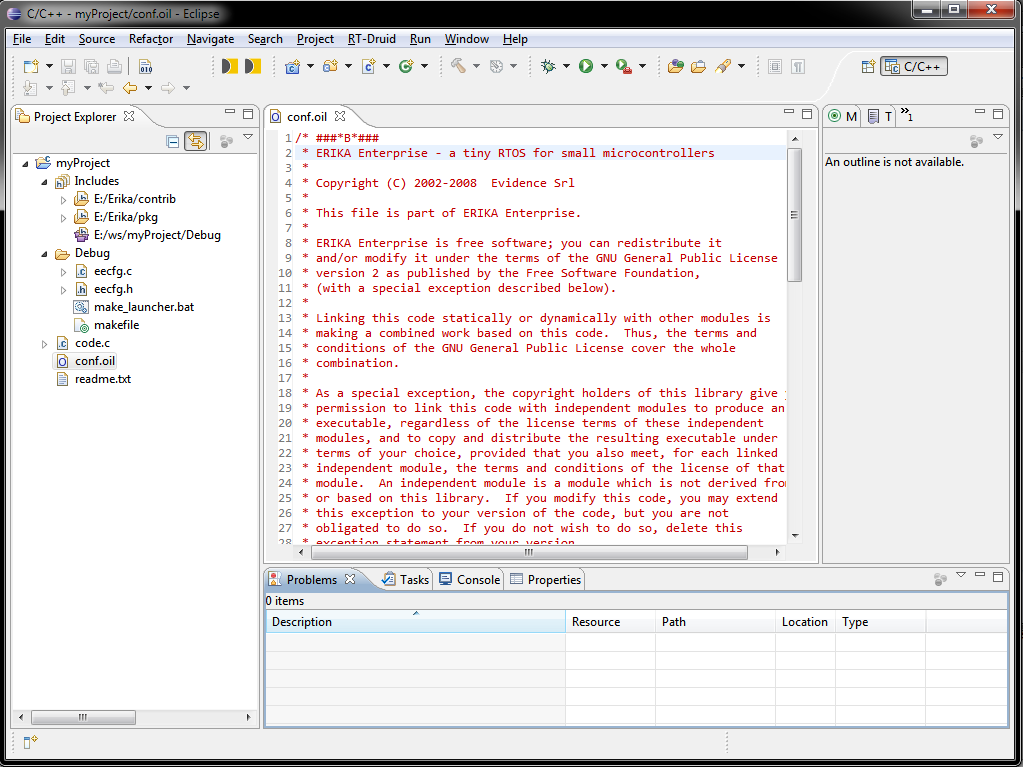1023x767 pixels.
Task: Click the Search flashlight icon
Action: [723, 66]
